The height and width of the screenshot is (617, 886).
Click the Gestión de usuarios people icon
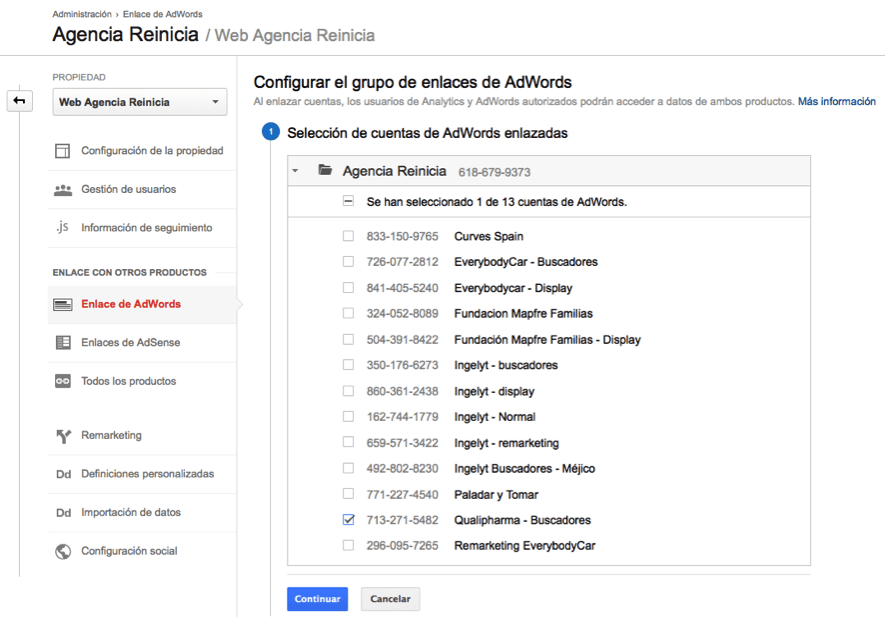click(63, 189)
